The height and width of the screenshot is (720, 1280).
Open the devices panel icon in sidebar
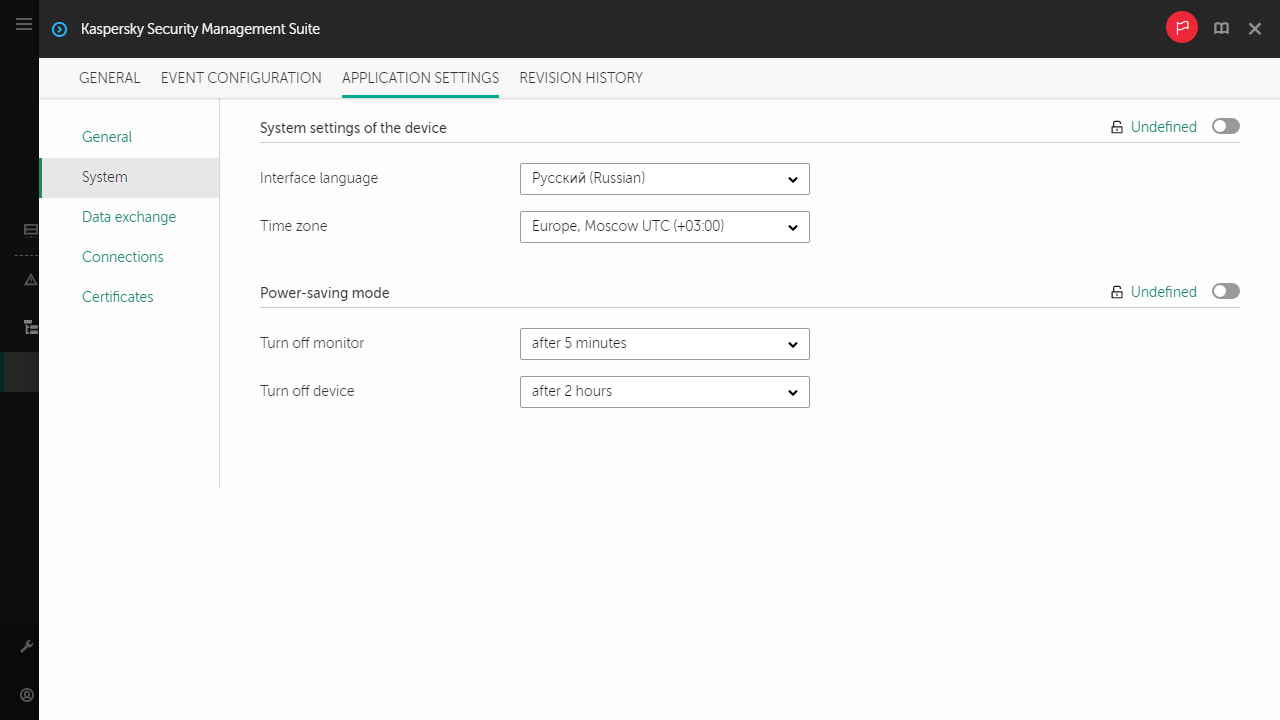pos(29,230)
